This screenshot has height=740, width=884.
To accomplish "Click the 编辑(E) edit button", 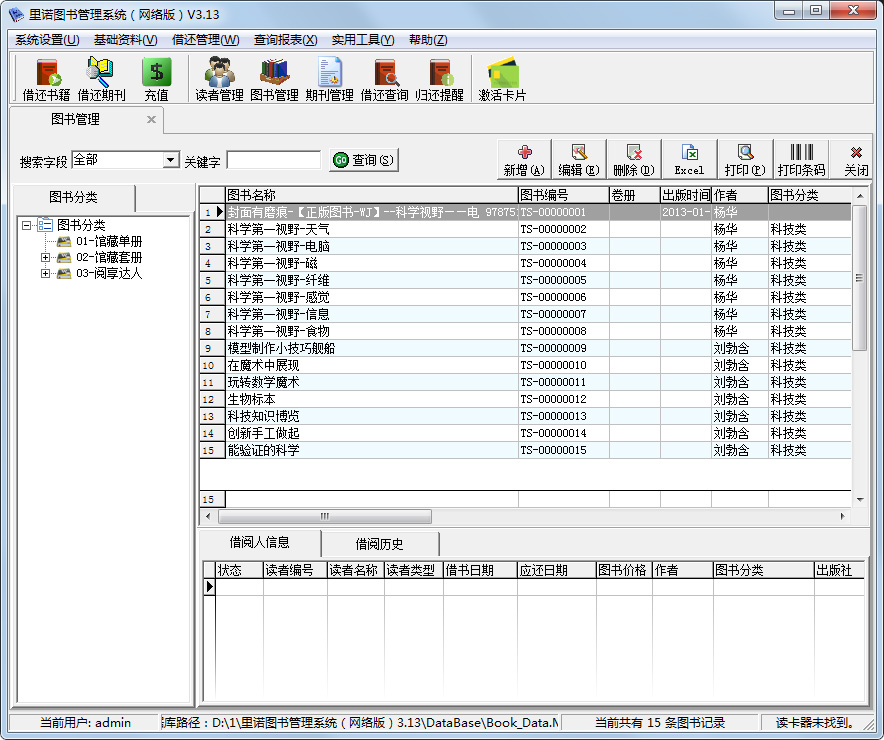I will pyautogui.click(x=579, y=159).
